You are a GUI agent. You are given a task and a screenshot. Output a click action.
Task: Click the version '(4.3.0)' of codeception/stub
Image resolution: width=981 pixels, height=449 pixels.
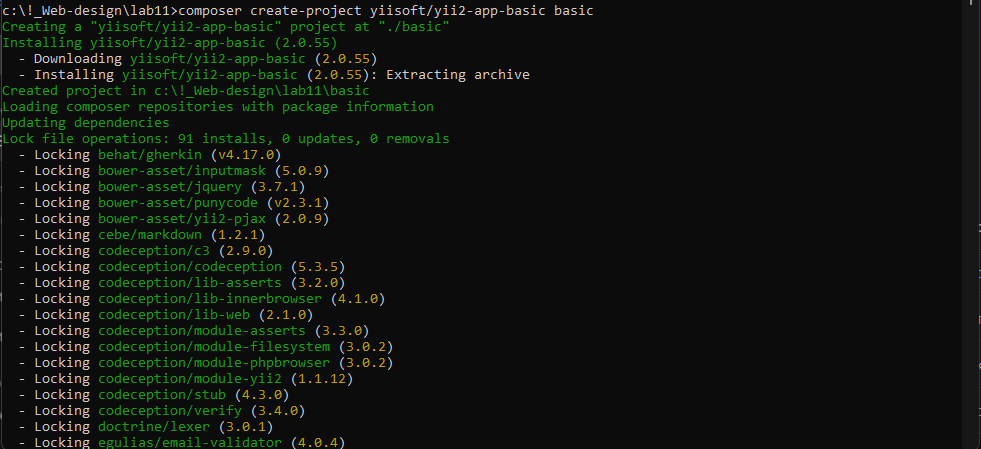pyautogui.click(x=262, y=395)
